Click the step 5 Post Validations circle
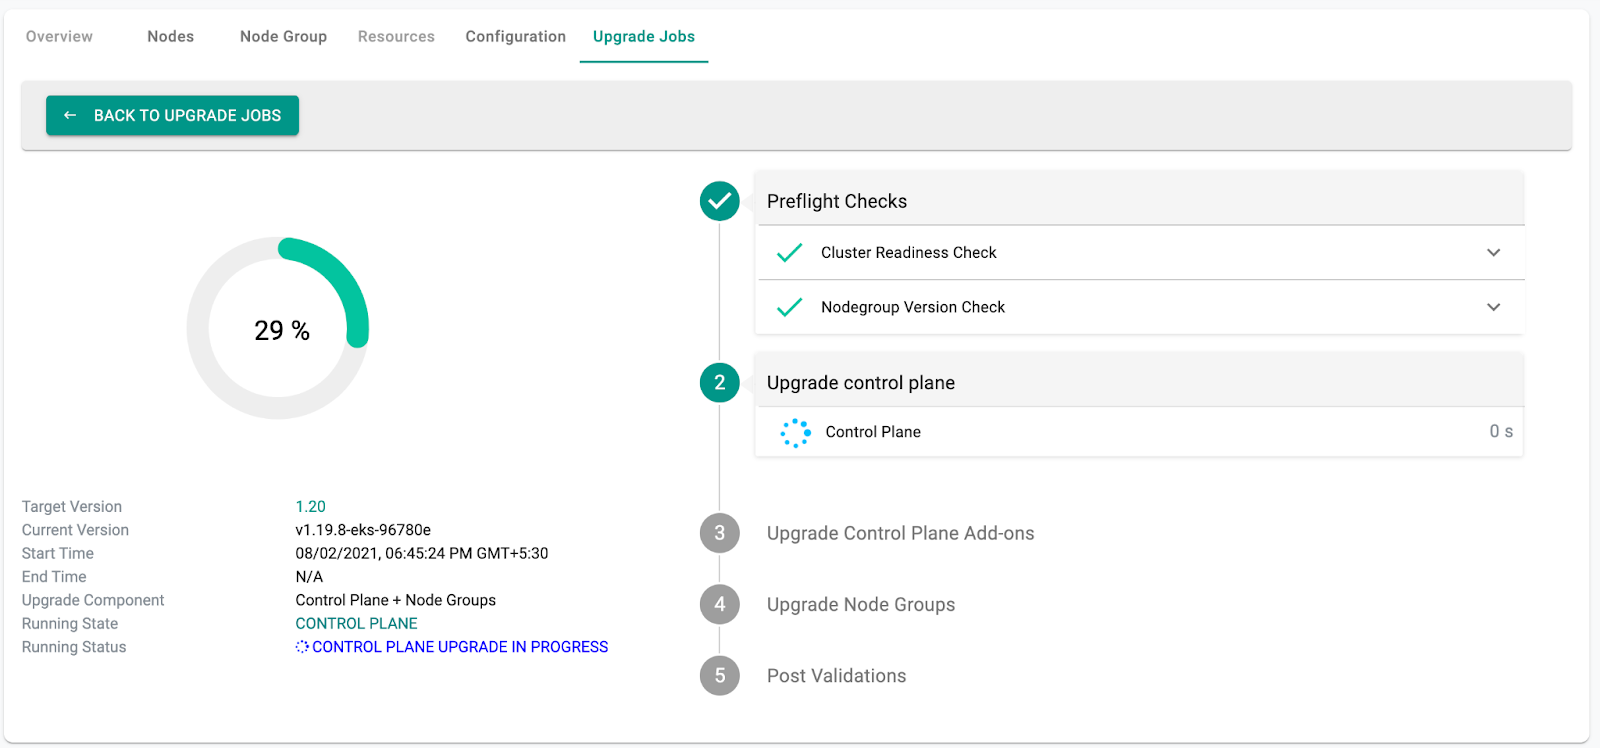This screenshot has height=748, width=1600. point(719,675)
